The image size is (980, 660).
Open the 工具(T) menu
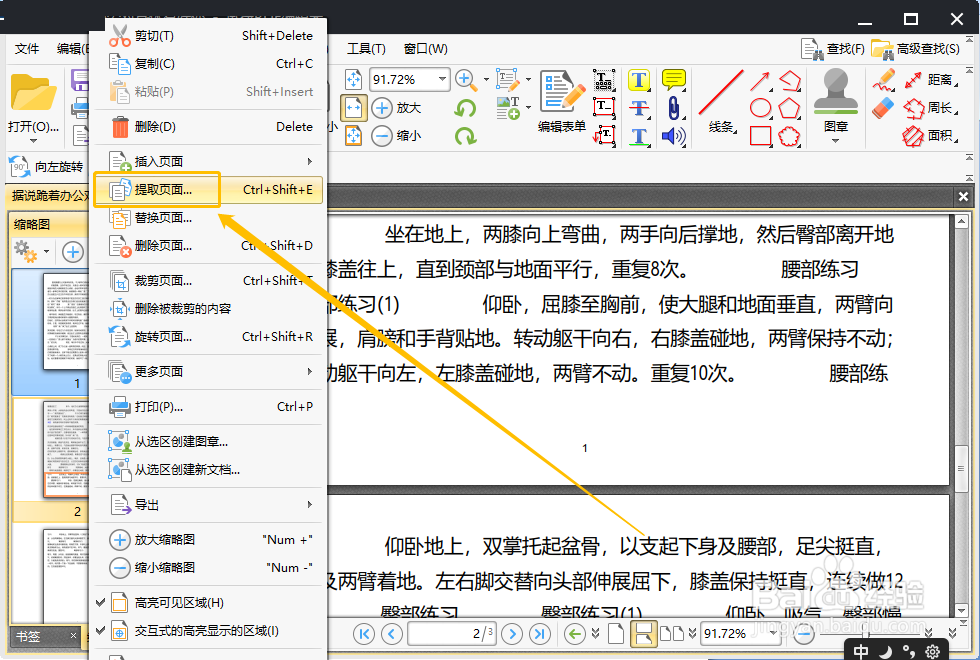366,48
